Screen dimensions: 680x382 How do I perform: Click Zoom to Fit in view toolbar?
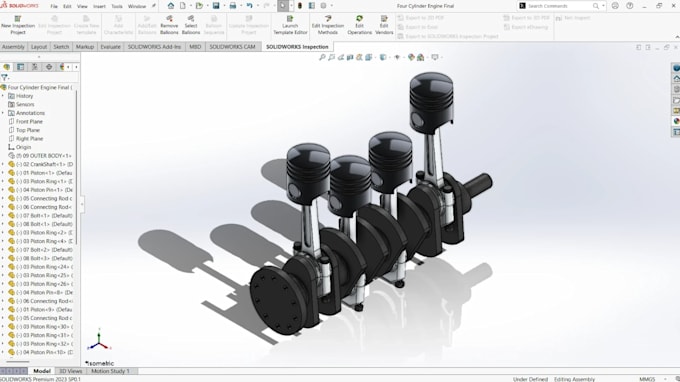322,57
